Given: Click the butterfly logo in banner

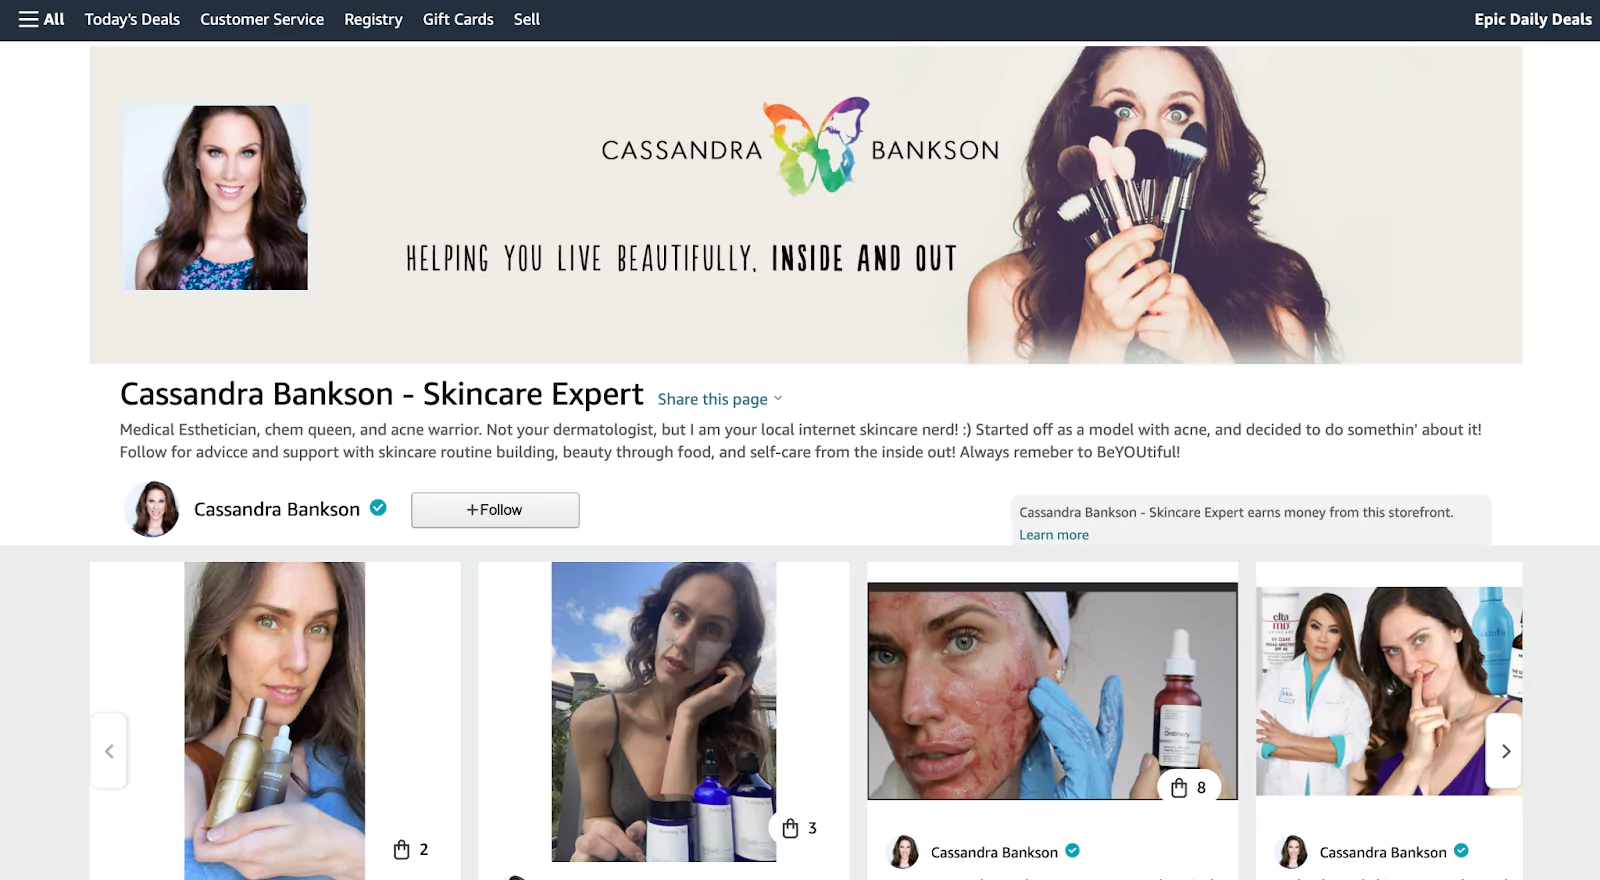Looking at the screenshot, I should (x=817, y=145).
